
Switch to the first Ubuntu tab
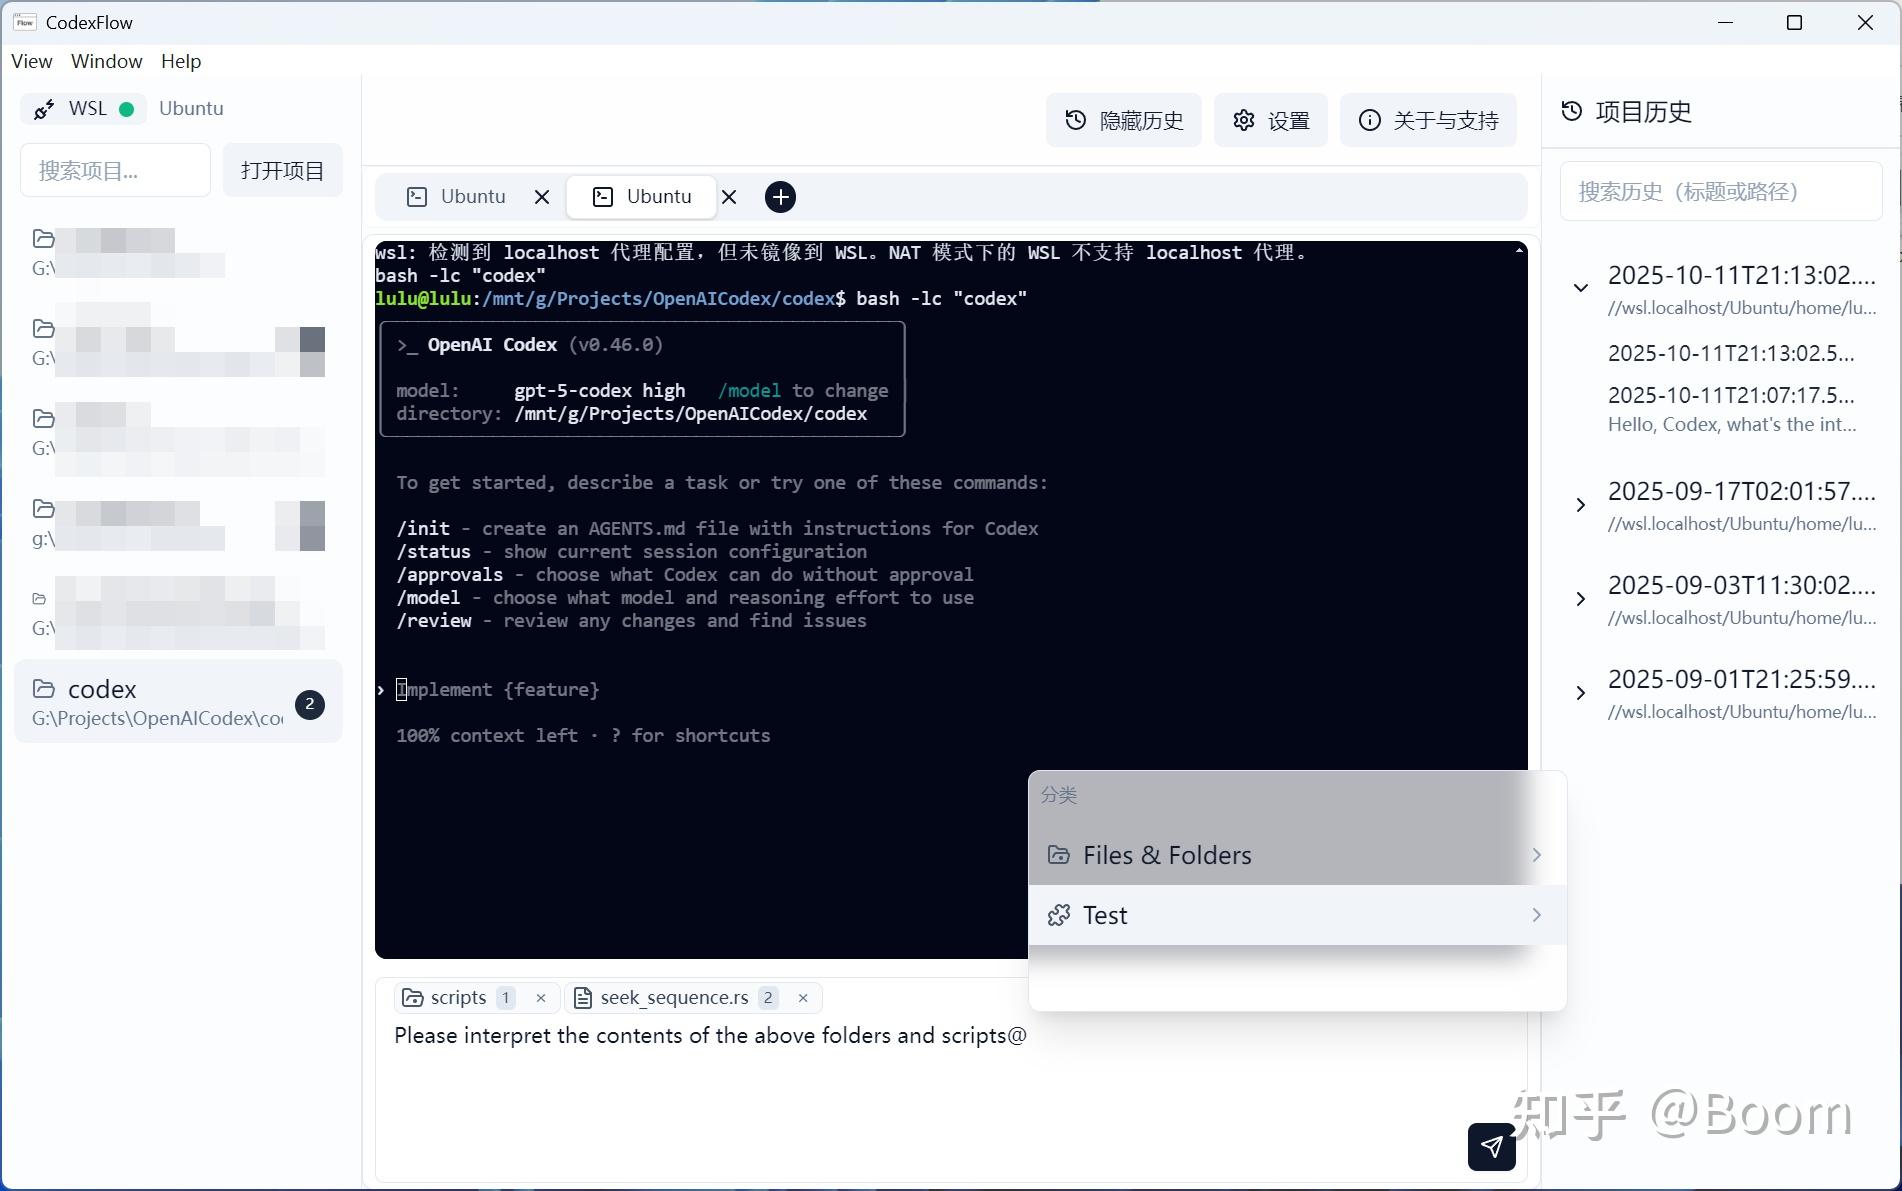tap(472, 196)
